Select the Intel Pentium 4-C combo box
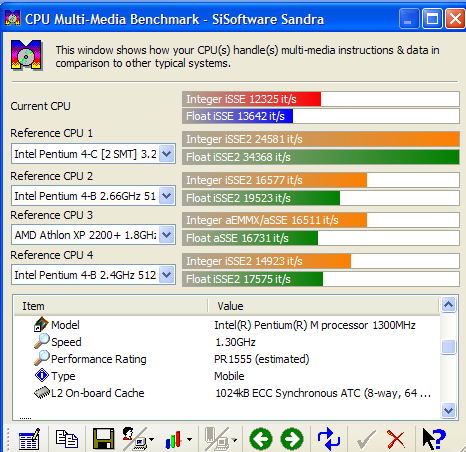This screenshot has height=452, width=466. click(93, 154)
